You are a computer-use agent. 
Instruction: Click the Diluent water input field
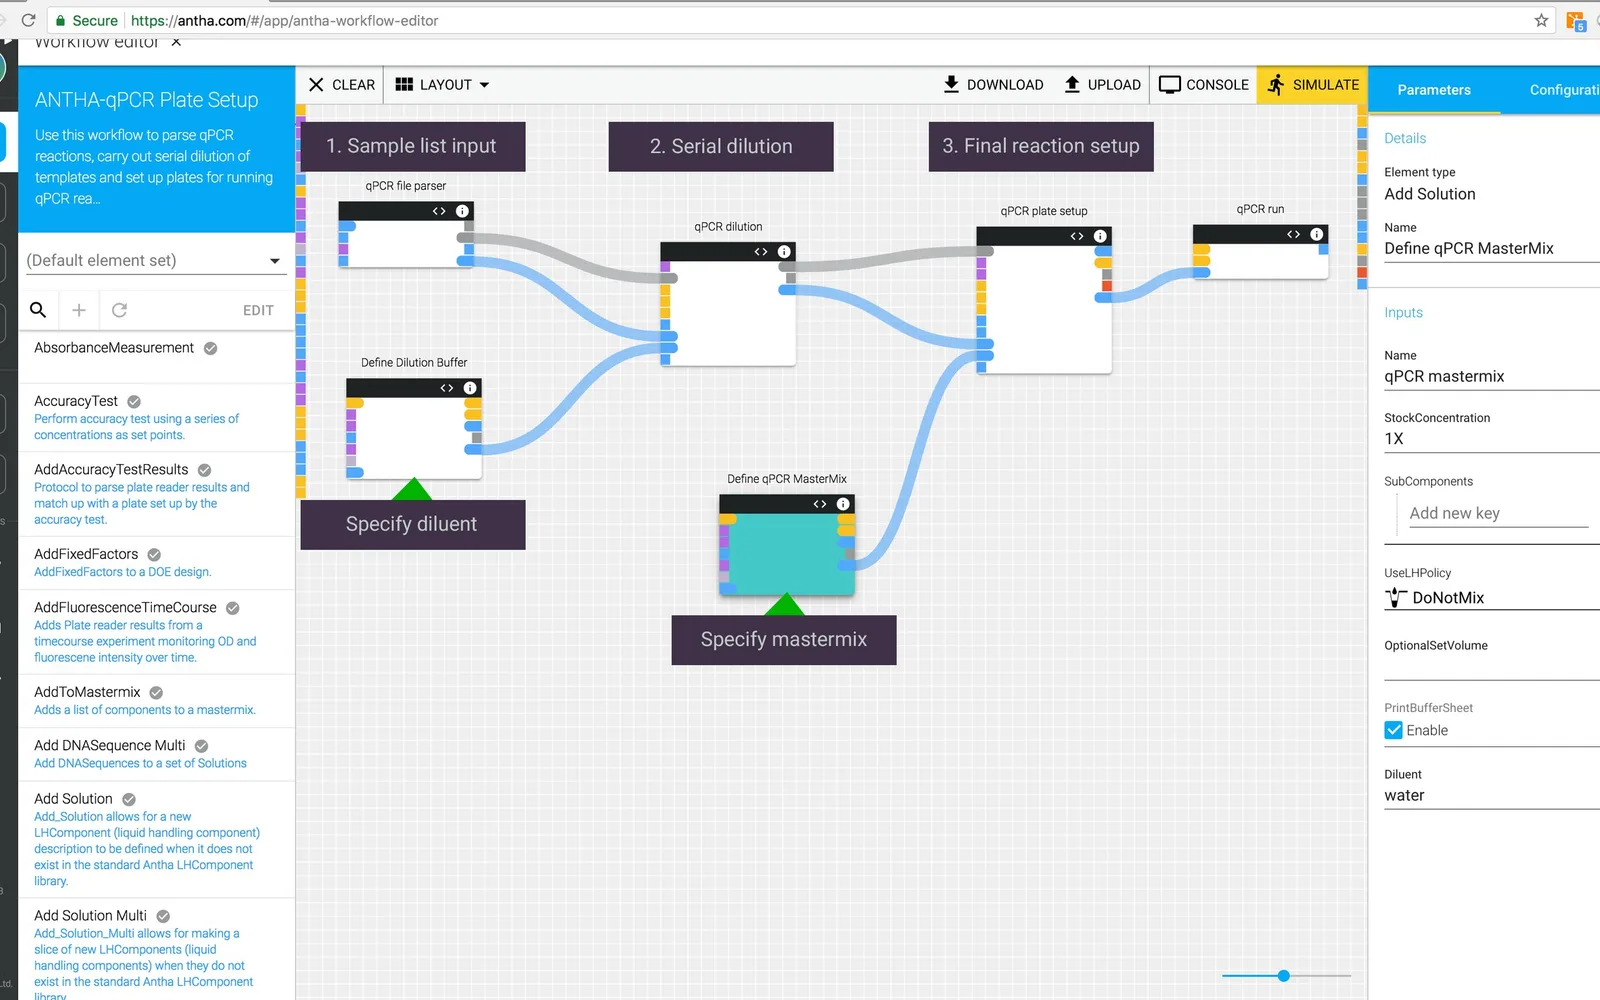[1492, 796]
